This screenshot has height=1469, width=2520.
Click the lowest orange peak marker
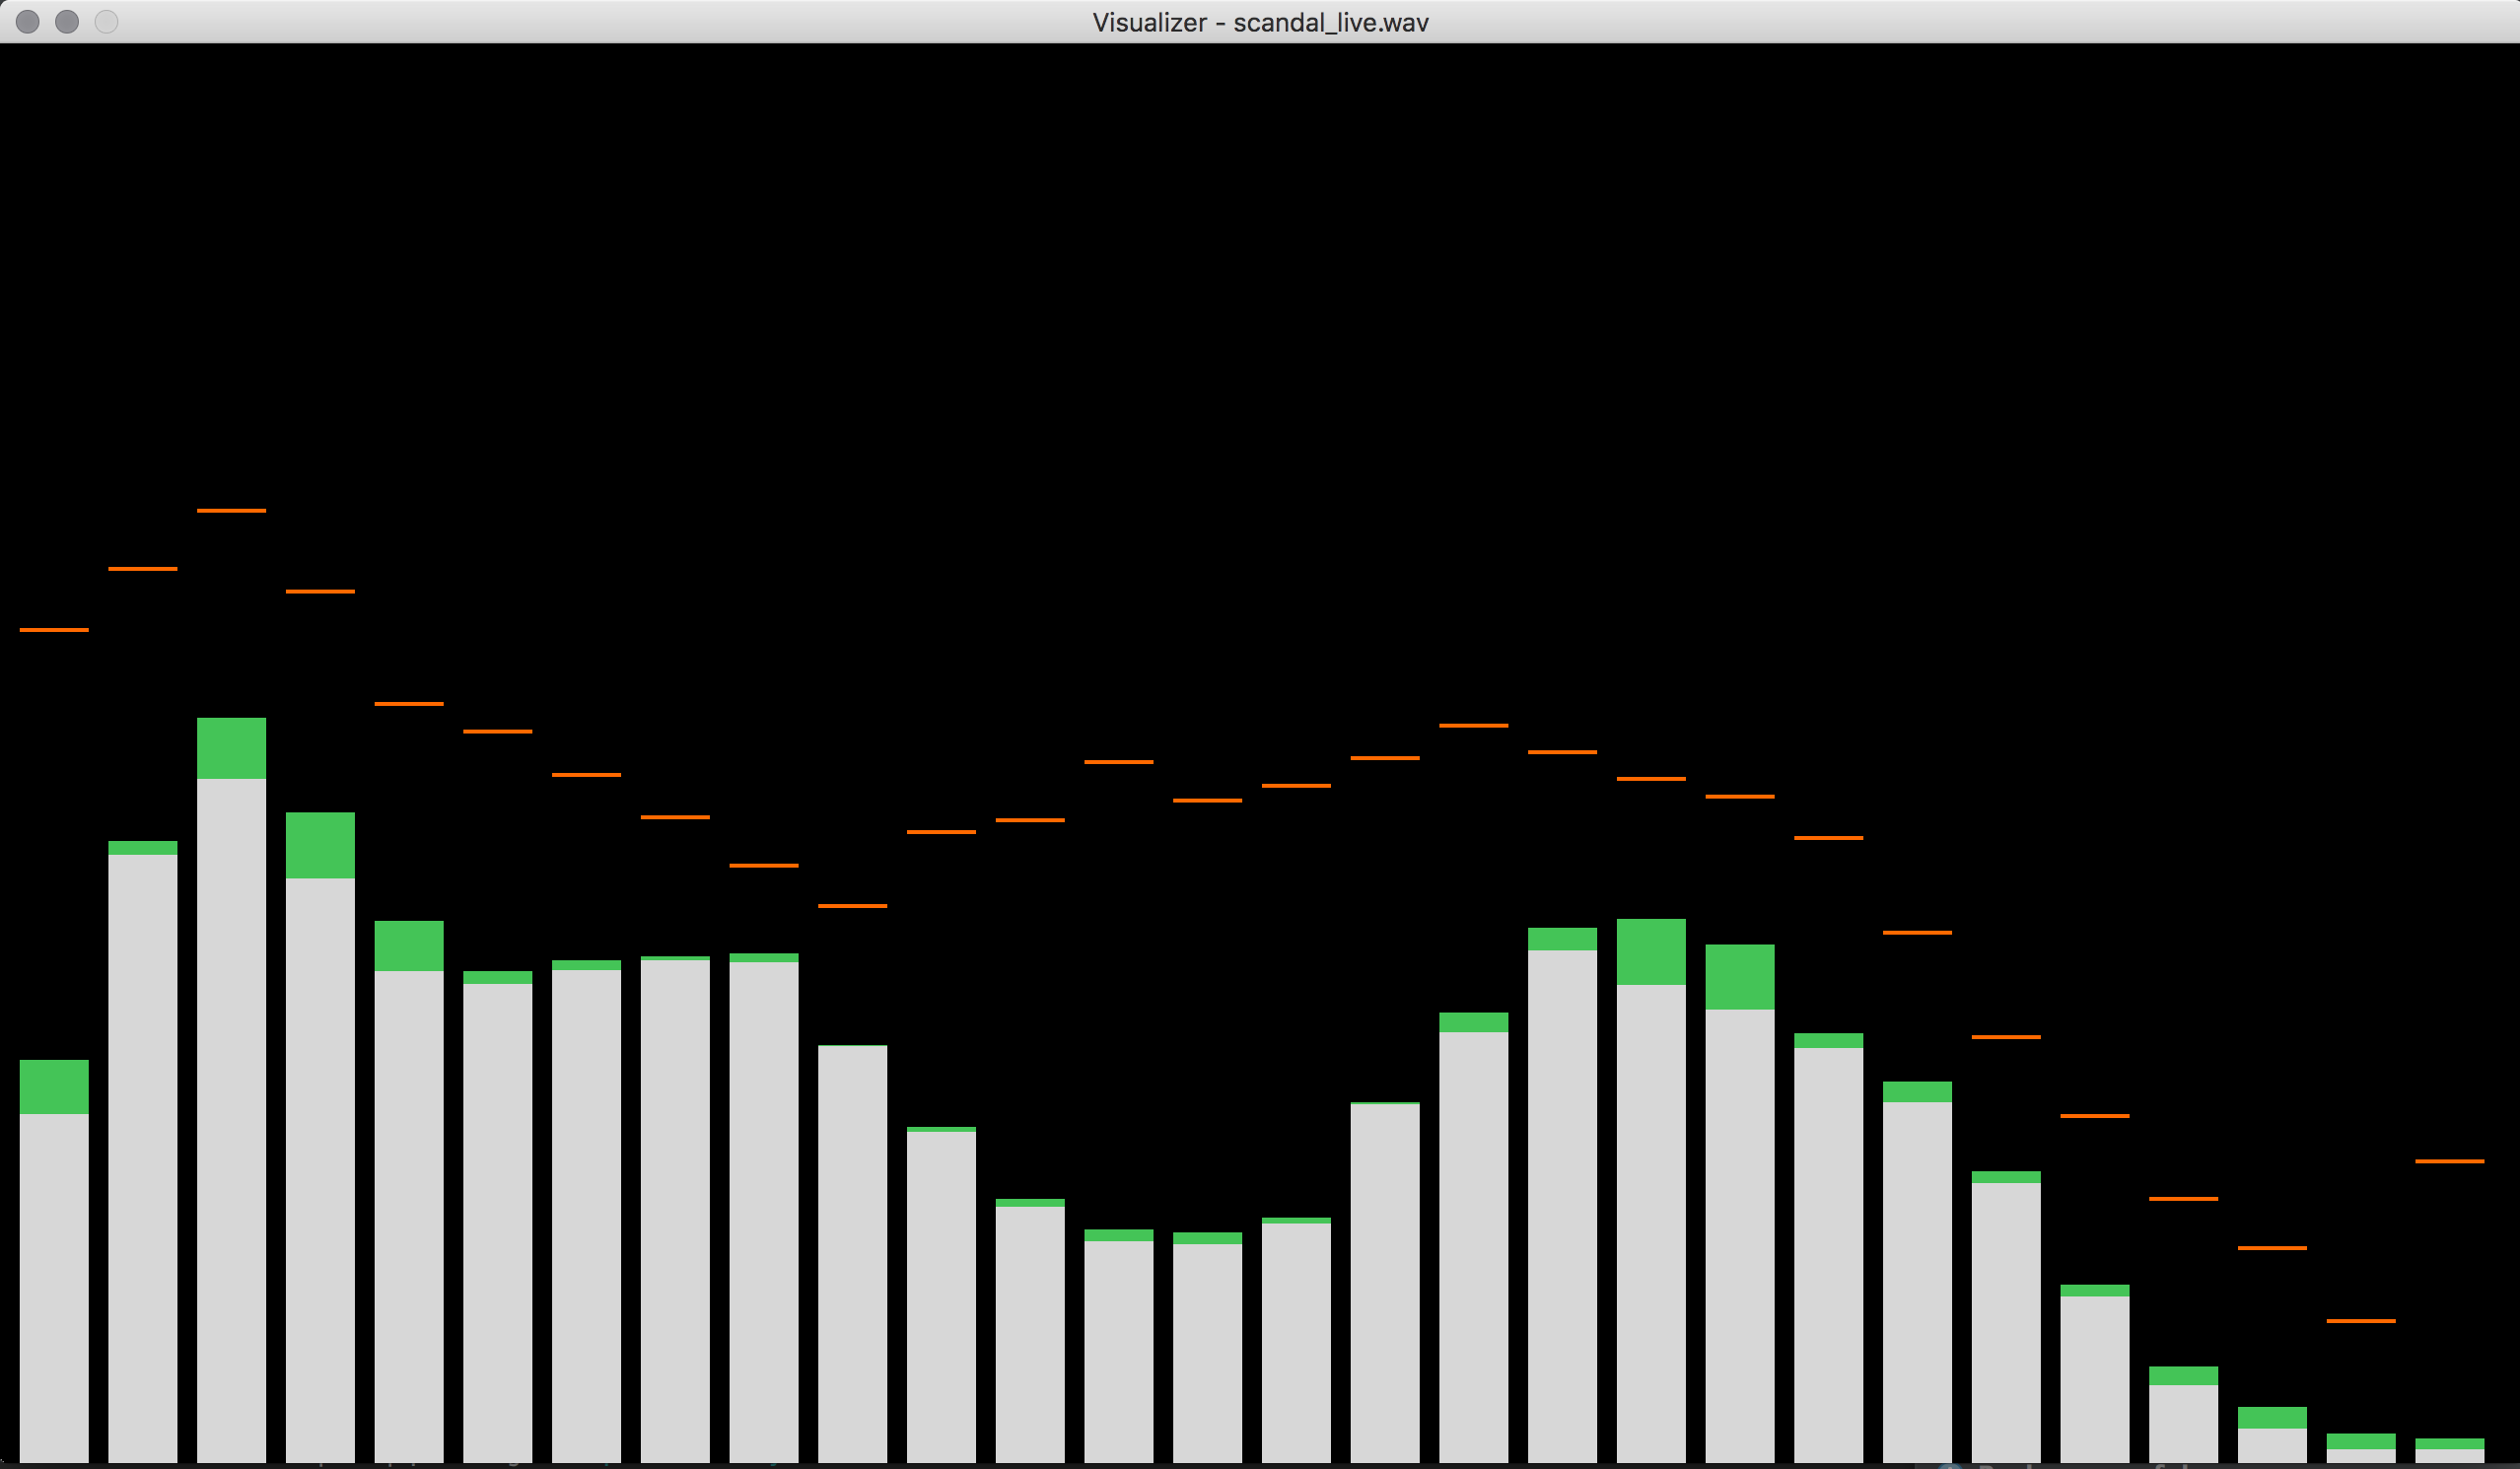(x=2360, y=1321)
